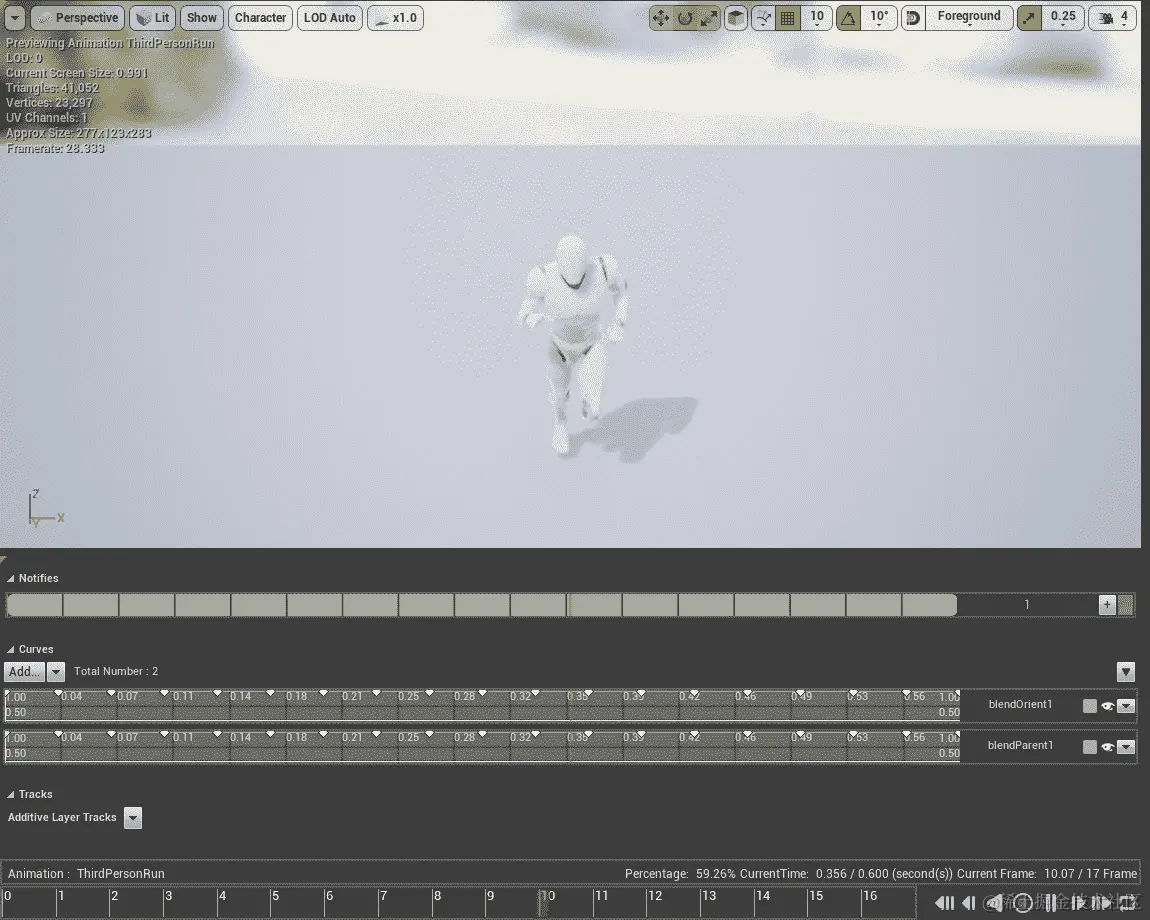Screen dimensions: 1150x920
Task: Click the notify track 1 label
Action: click(1027, 605)
